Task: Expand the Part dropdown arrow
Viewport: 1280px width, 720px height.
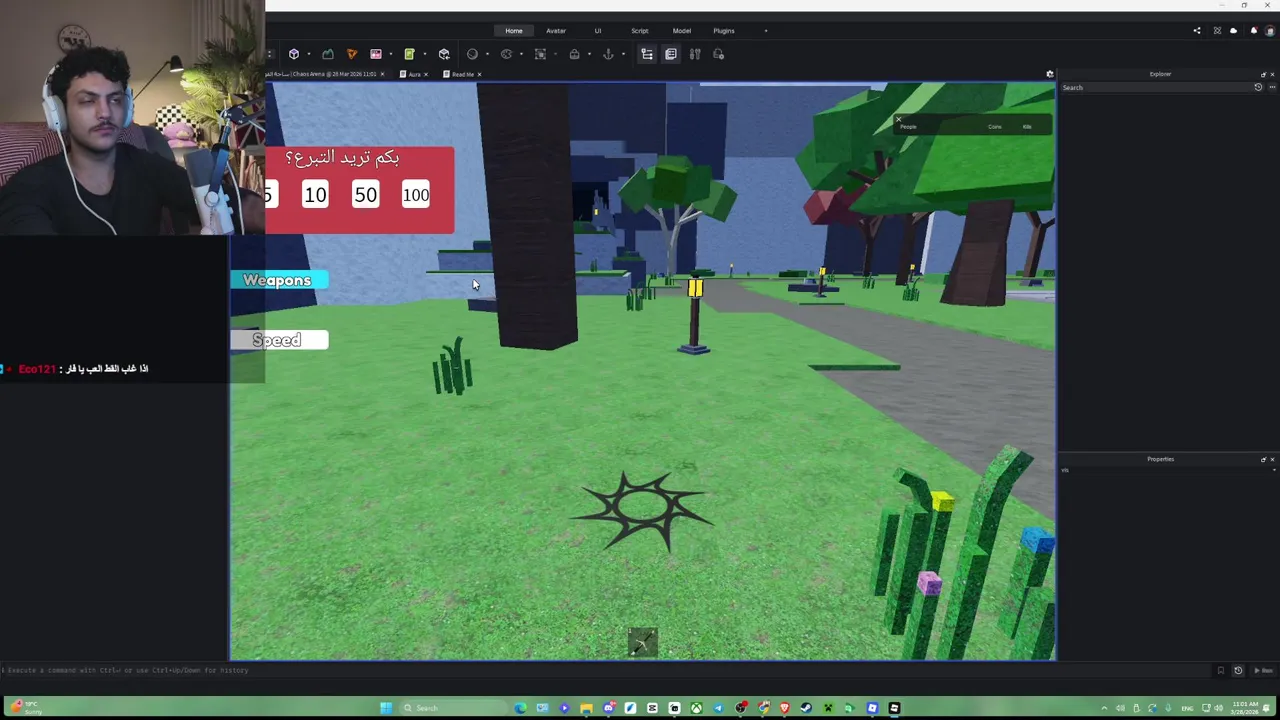Action: (x=309, y=54)
